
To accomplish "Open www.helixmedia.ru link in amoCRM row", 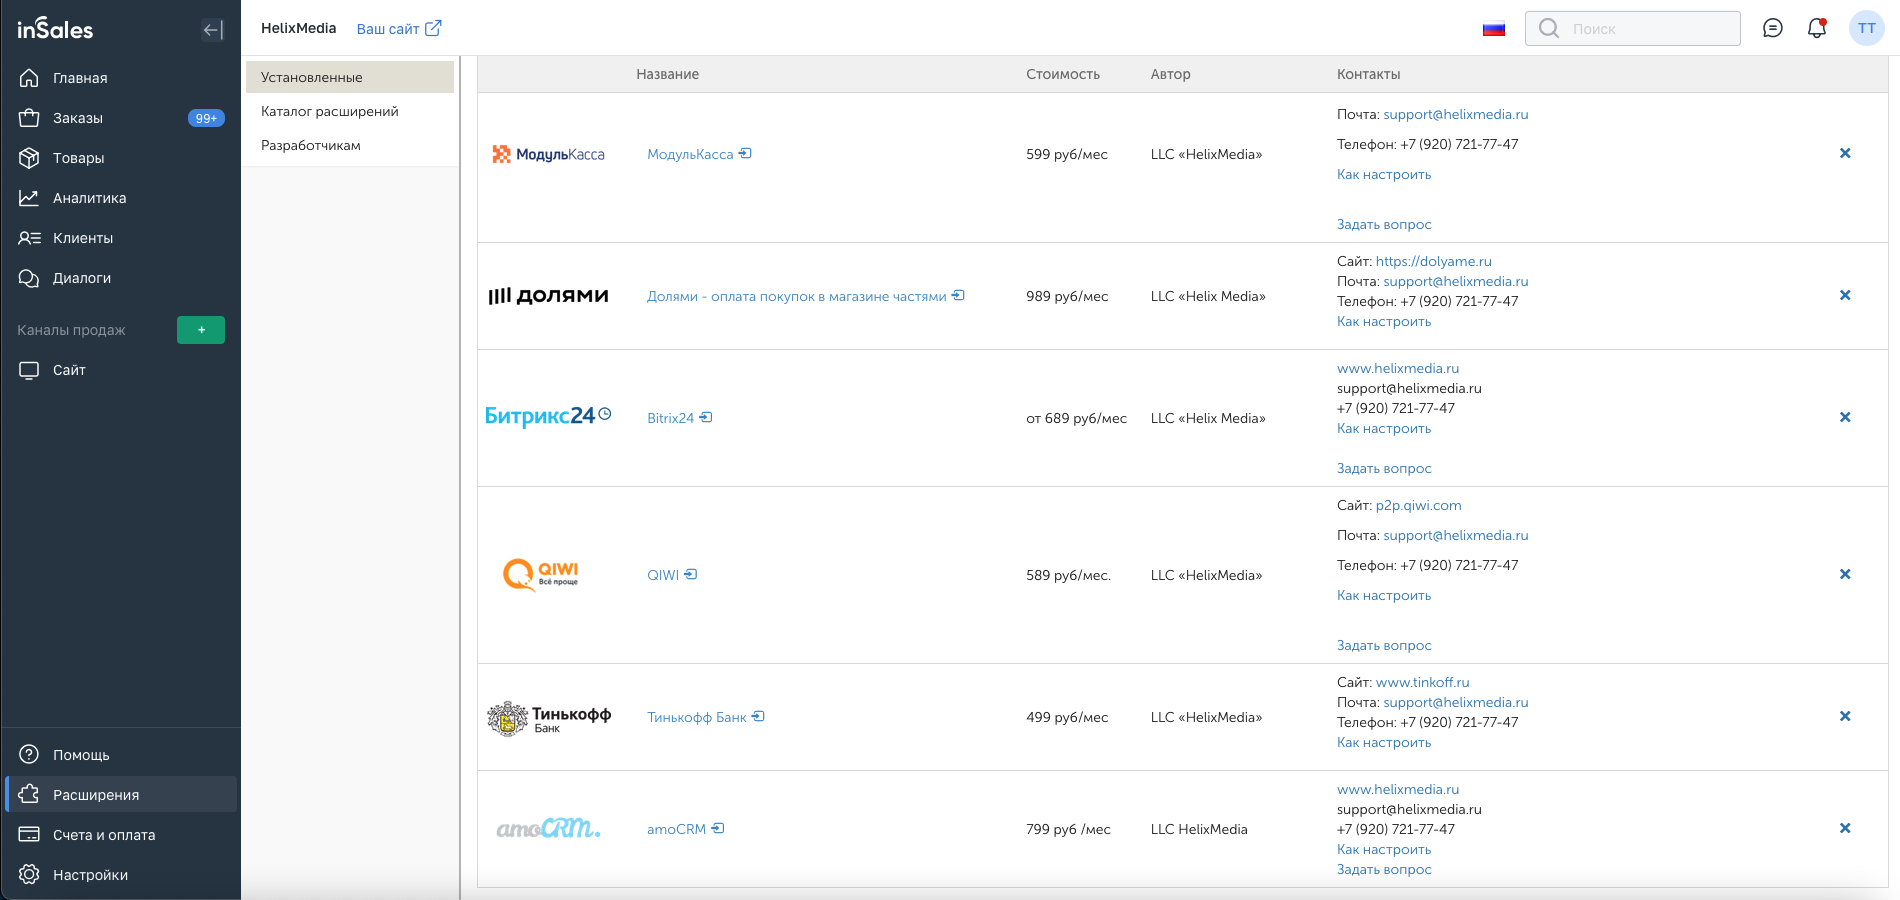I will pyautogui.click(x=1398, y=789).
